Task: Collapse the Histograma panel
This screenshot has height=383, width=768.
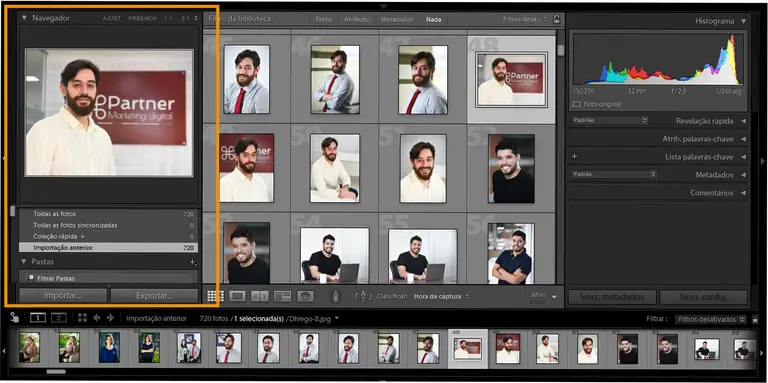Action: click(744, 21)
